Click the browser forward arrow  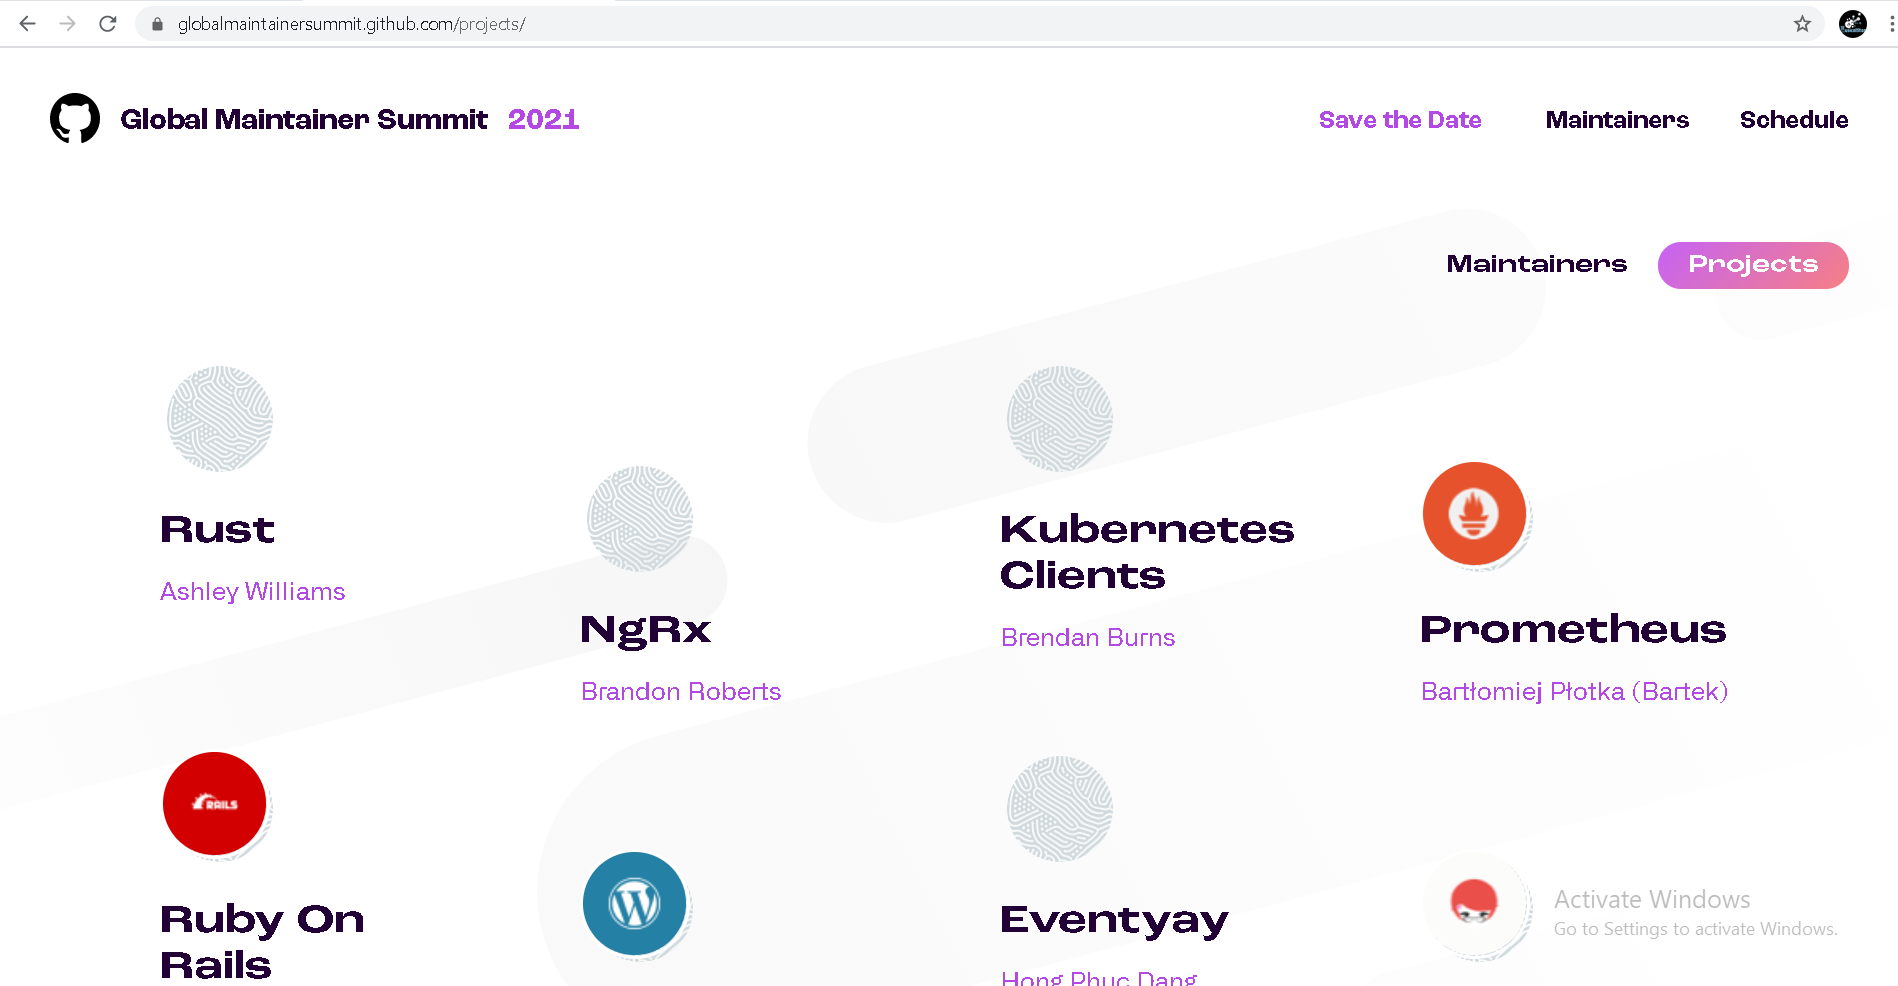pos(68,24)
